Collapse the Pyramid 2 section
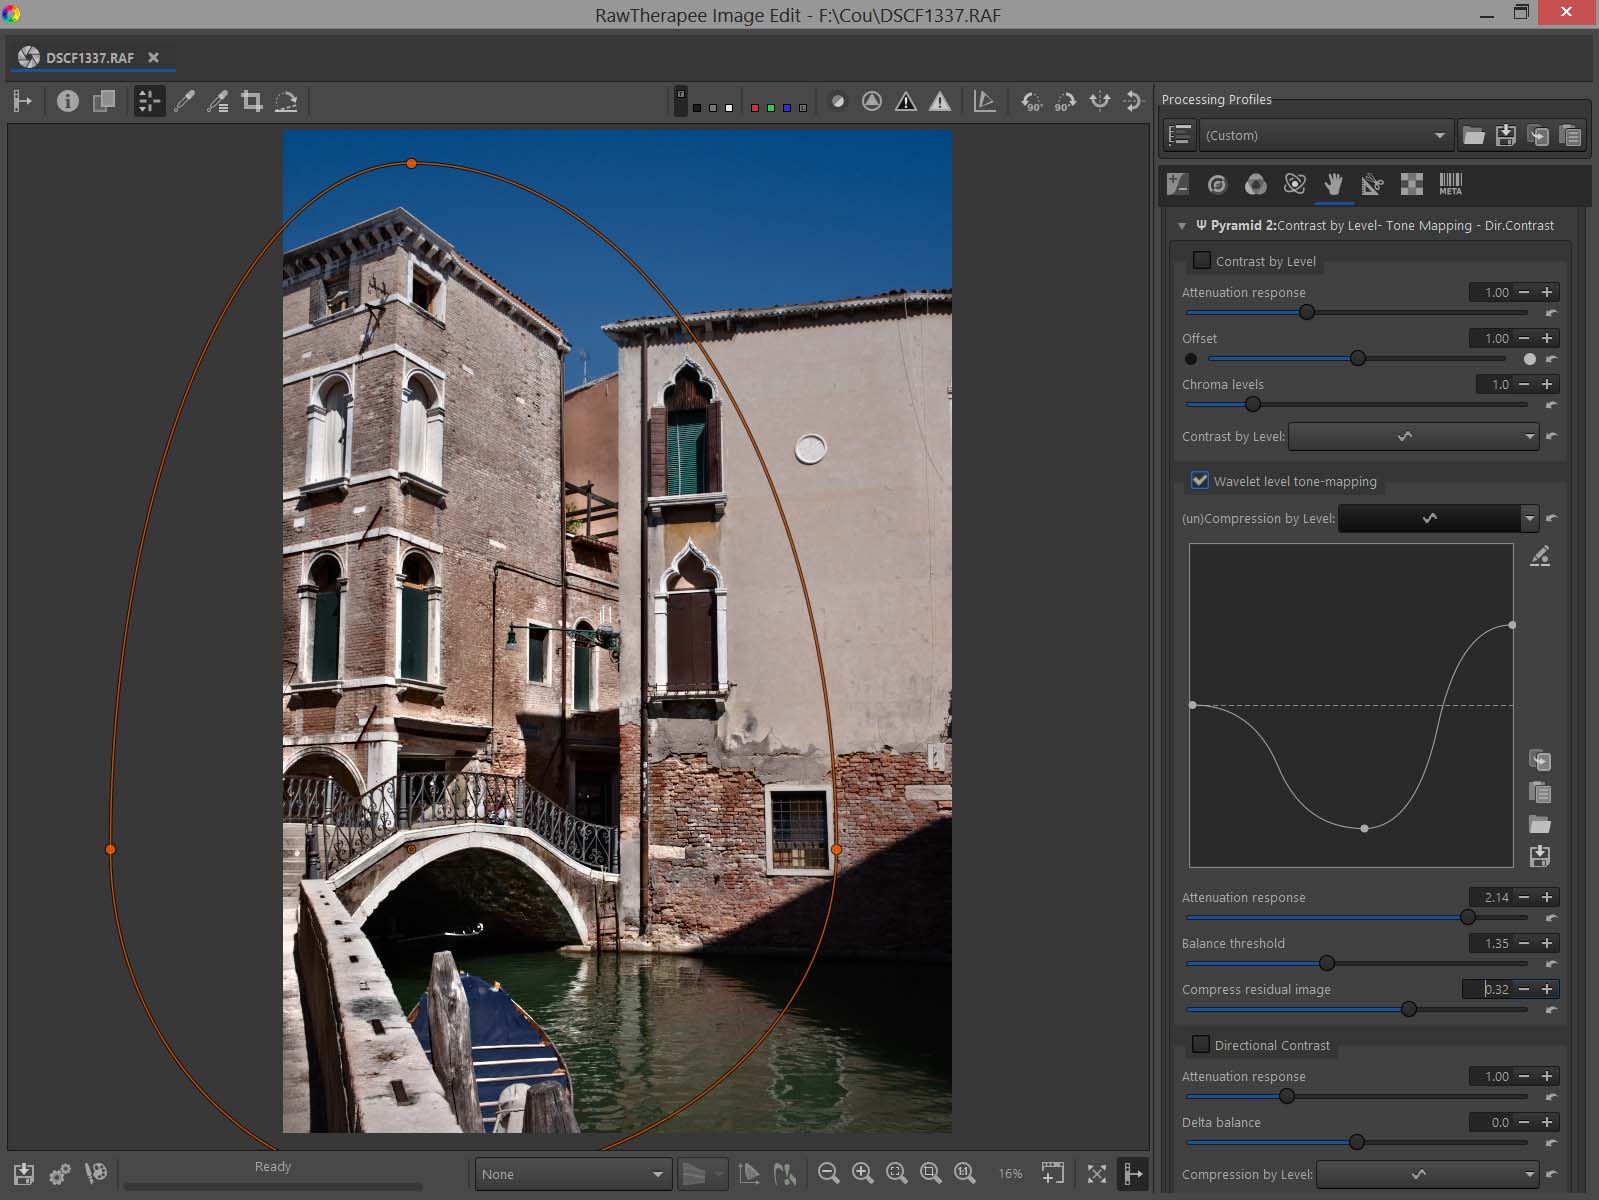The height and width of the screenshot is (1200, 1599). 1182,226
